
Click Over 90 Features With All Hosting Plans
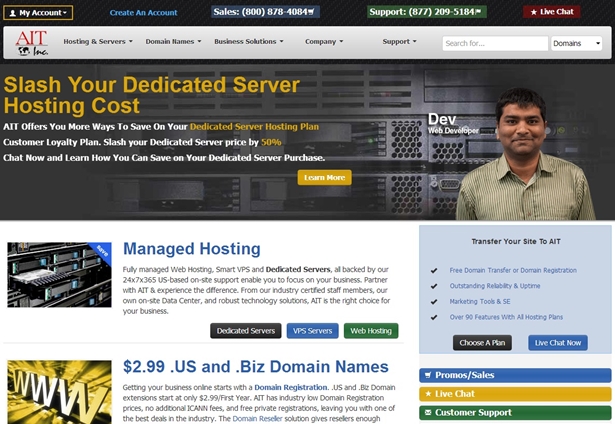[506, 317]
